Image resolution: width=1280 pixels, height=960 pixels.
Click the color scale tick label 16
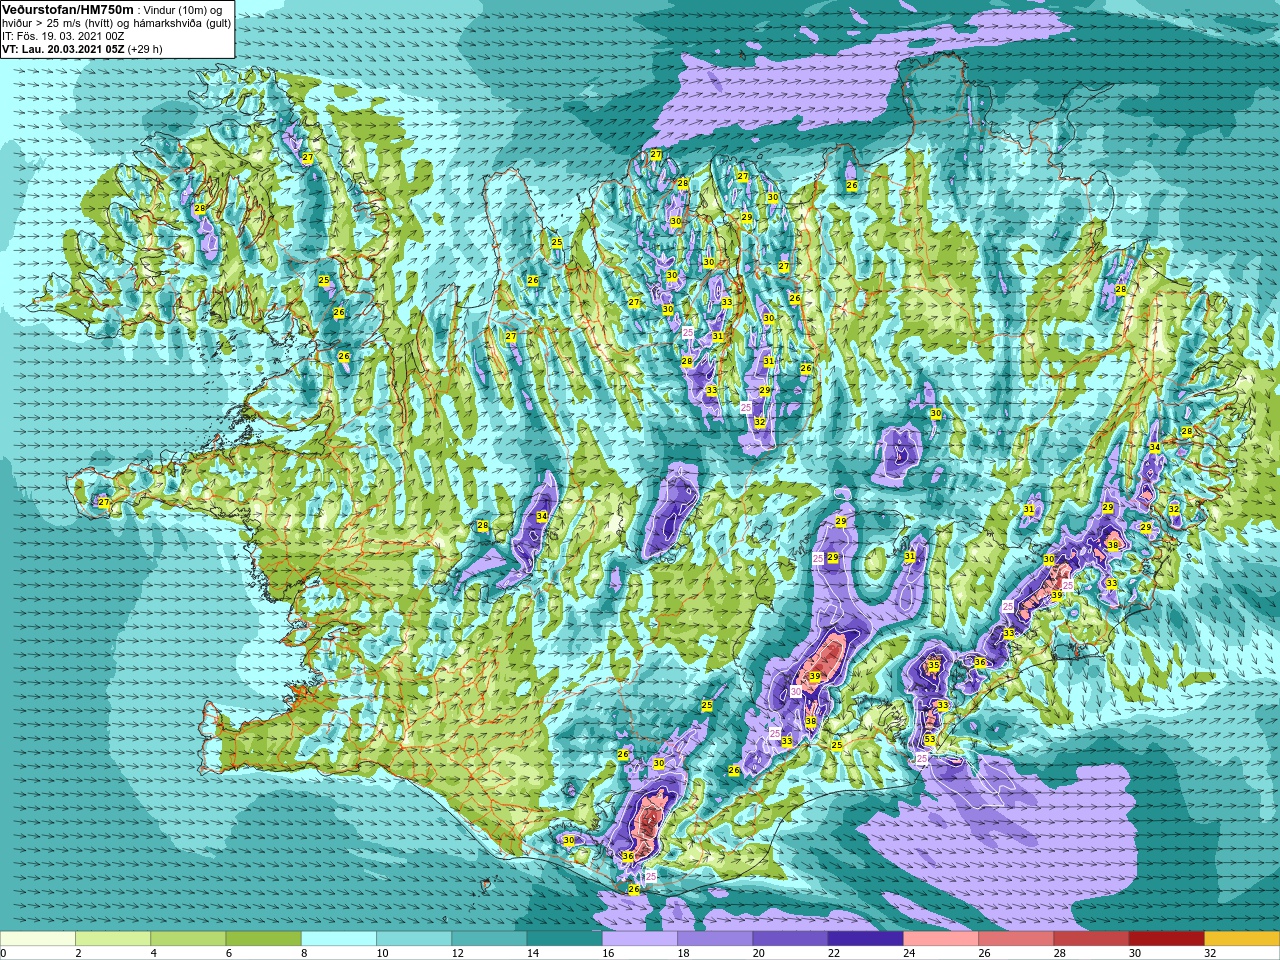(608, 953)
